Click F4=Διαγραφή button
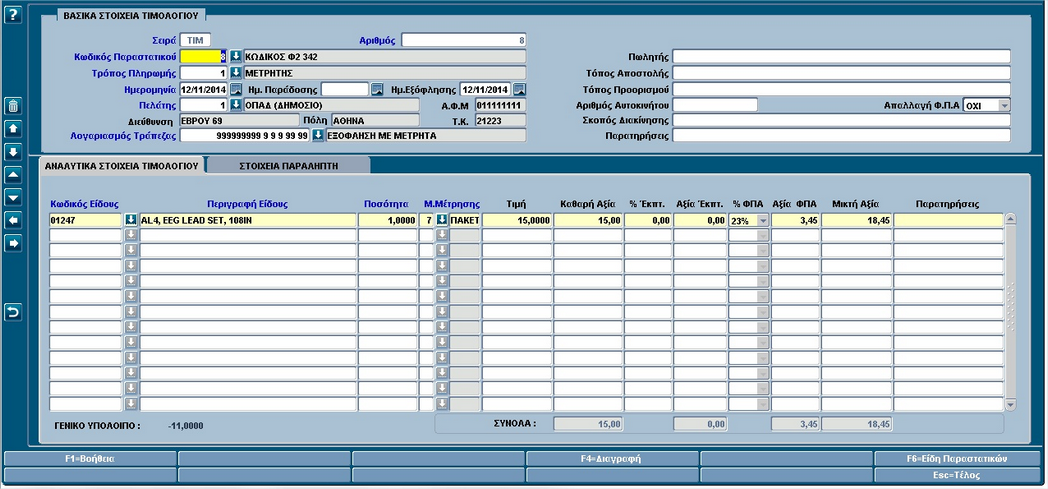Image resolution: width=1048 pixels, height=489 pixels. (613, 459)
